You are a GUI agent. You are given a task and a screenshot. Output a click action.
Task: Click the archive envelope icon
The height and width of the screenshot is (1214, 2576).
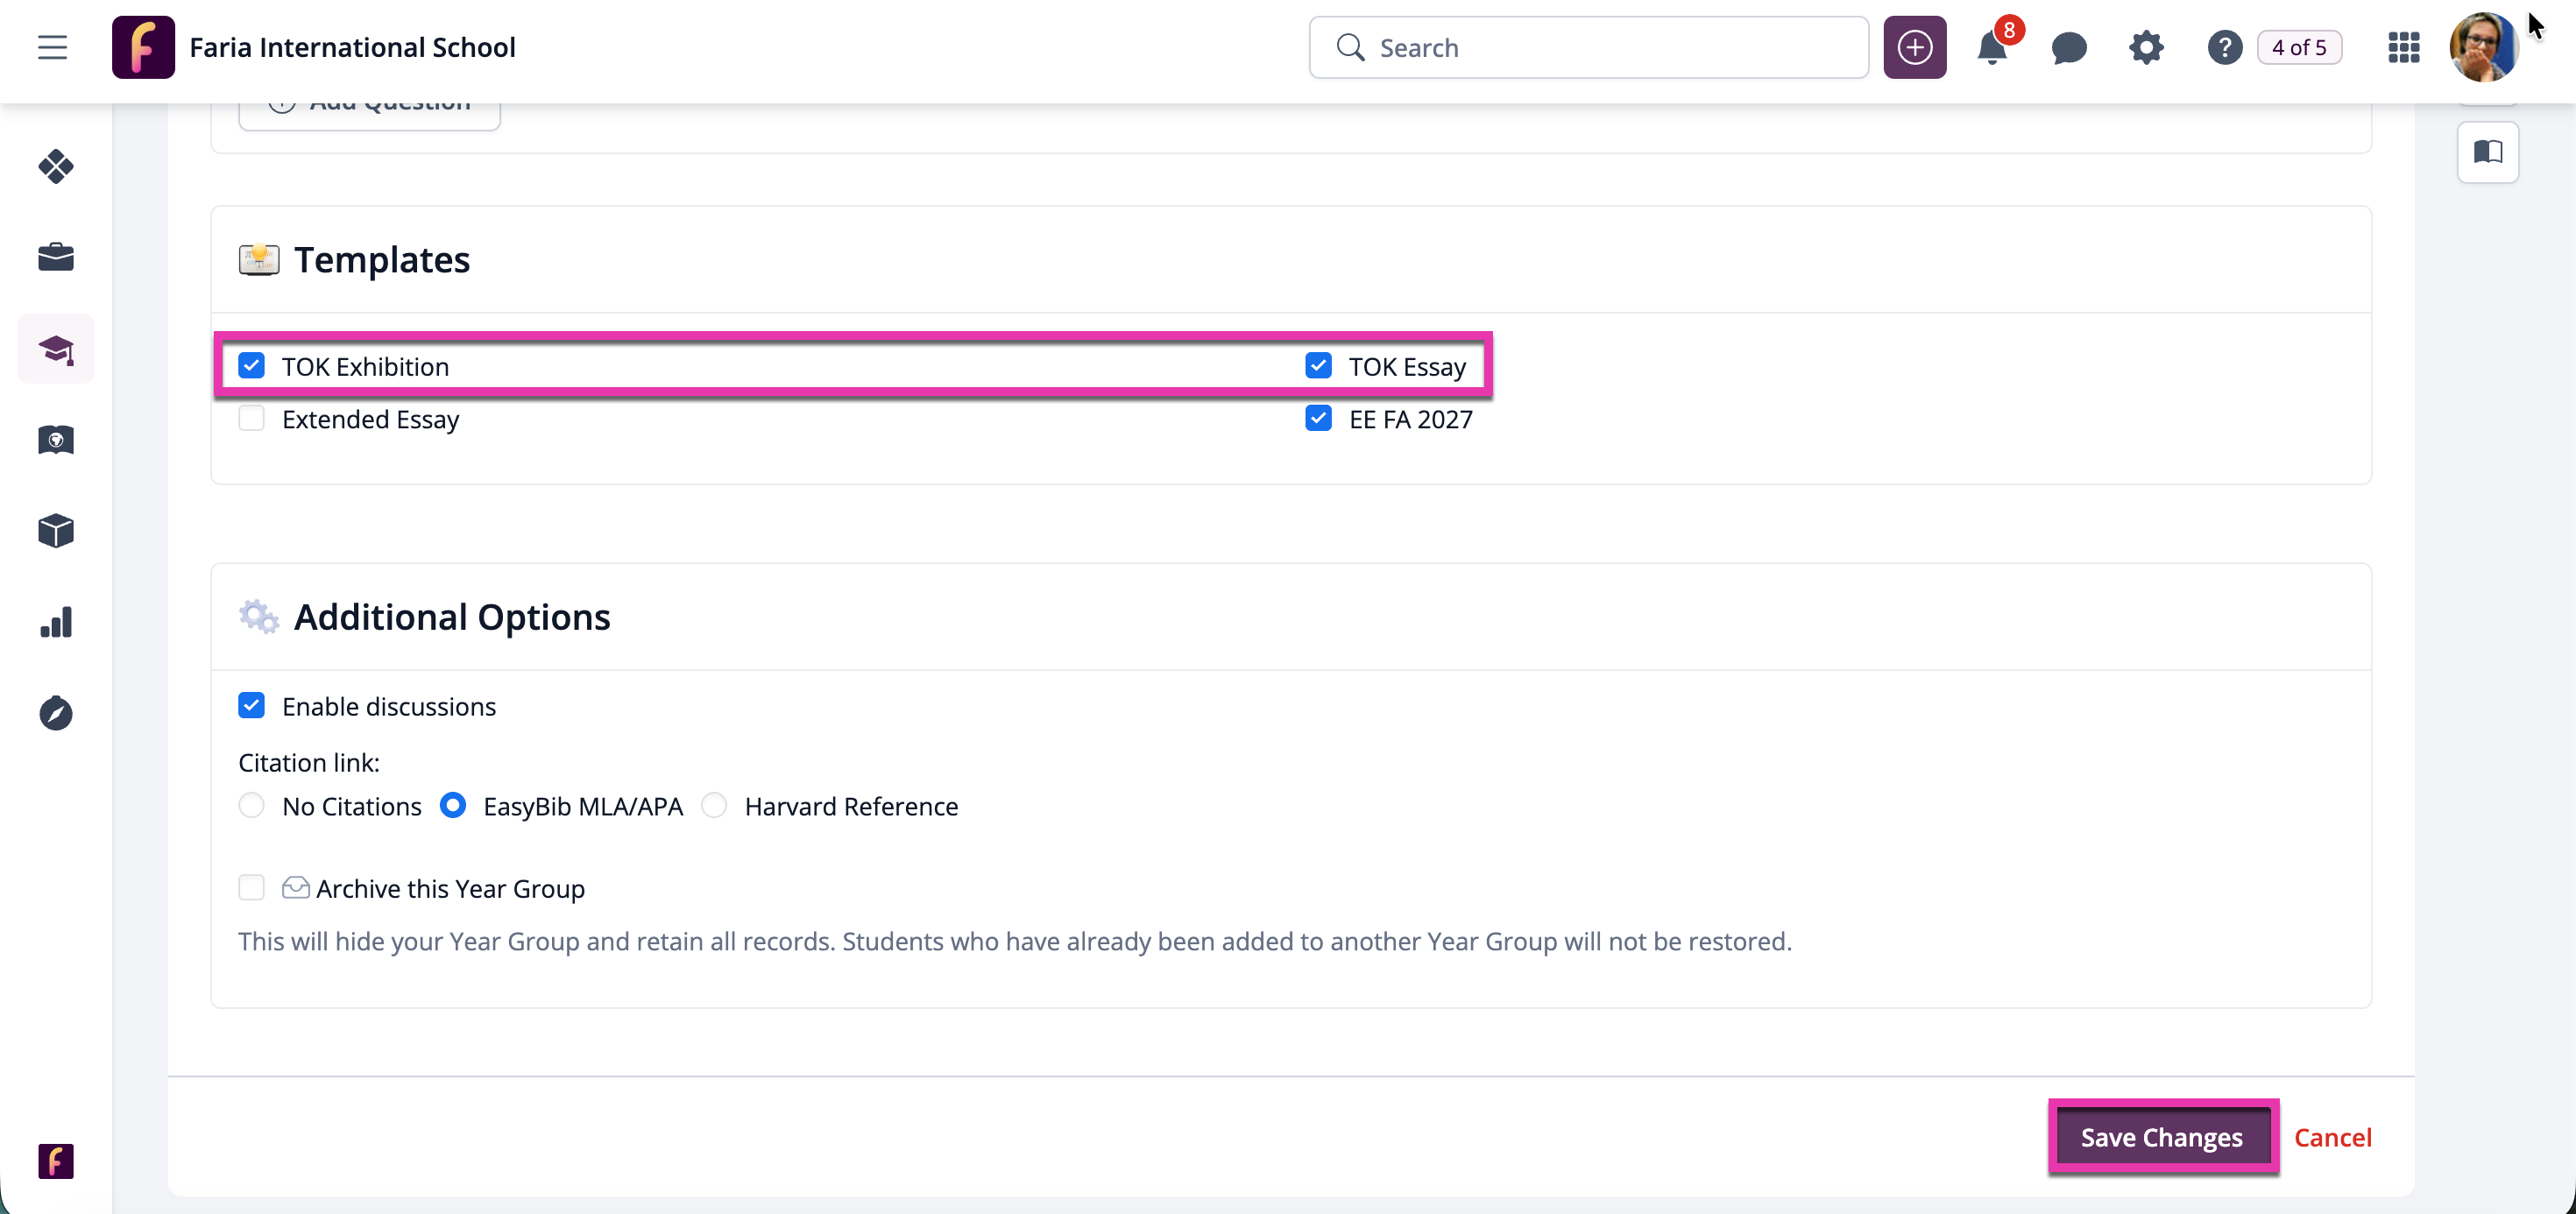[x=295, y=888]
